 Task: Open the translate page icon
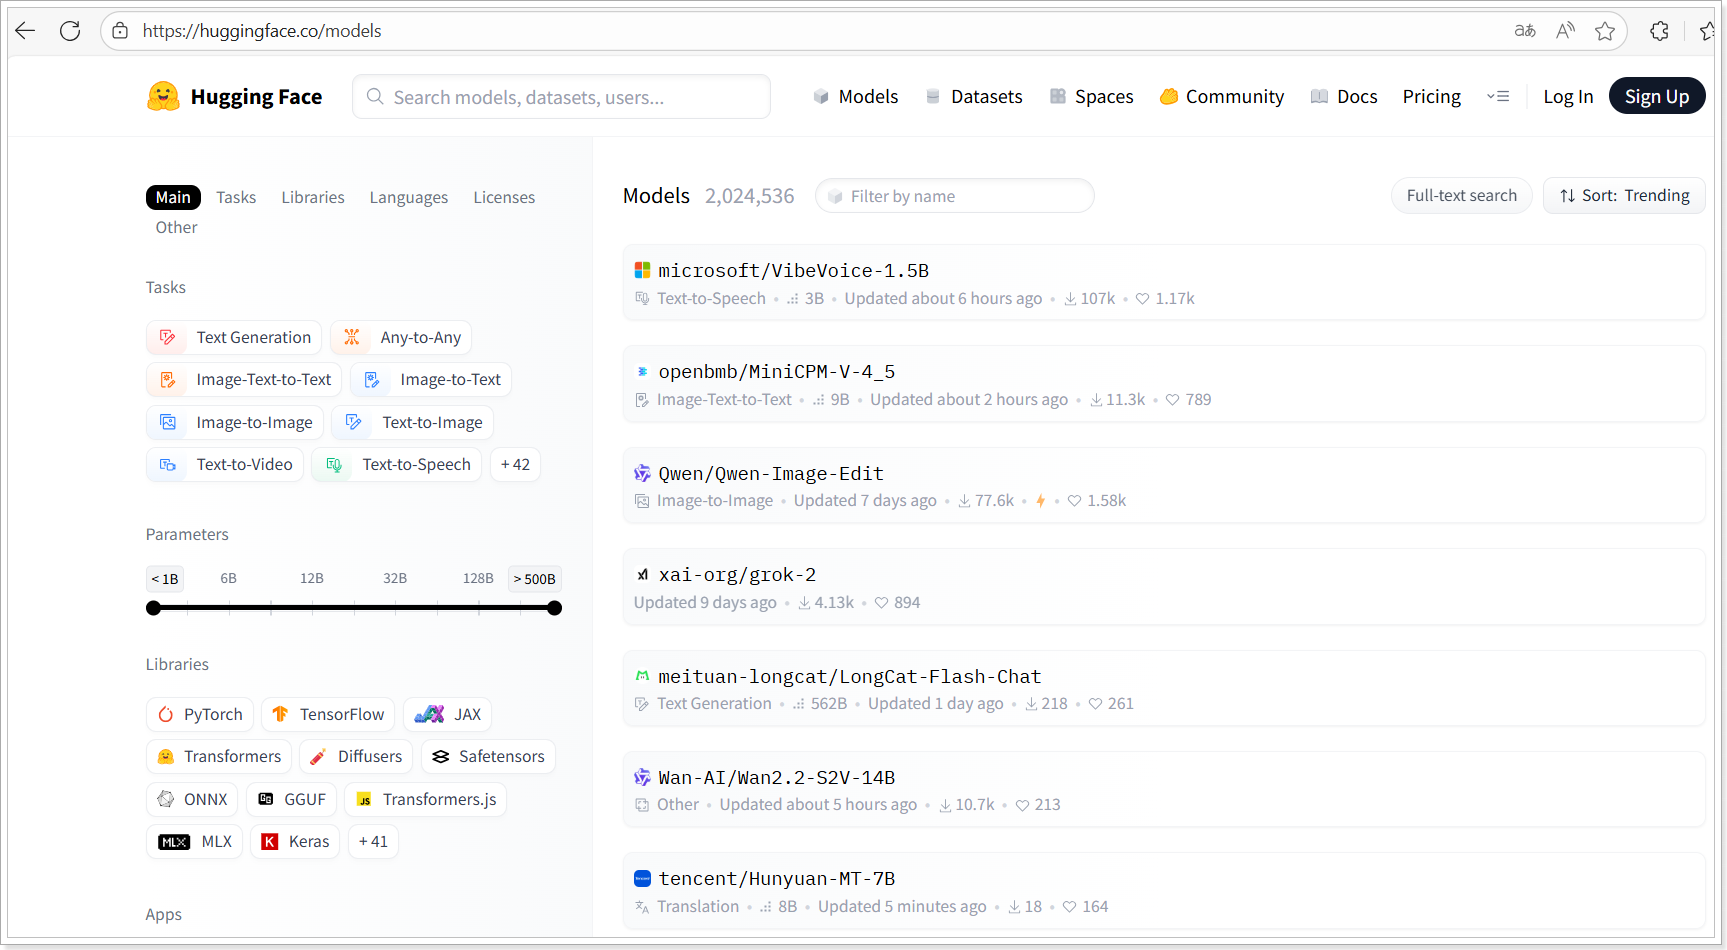point(1525,31)
